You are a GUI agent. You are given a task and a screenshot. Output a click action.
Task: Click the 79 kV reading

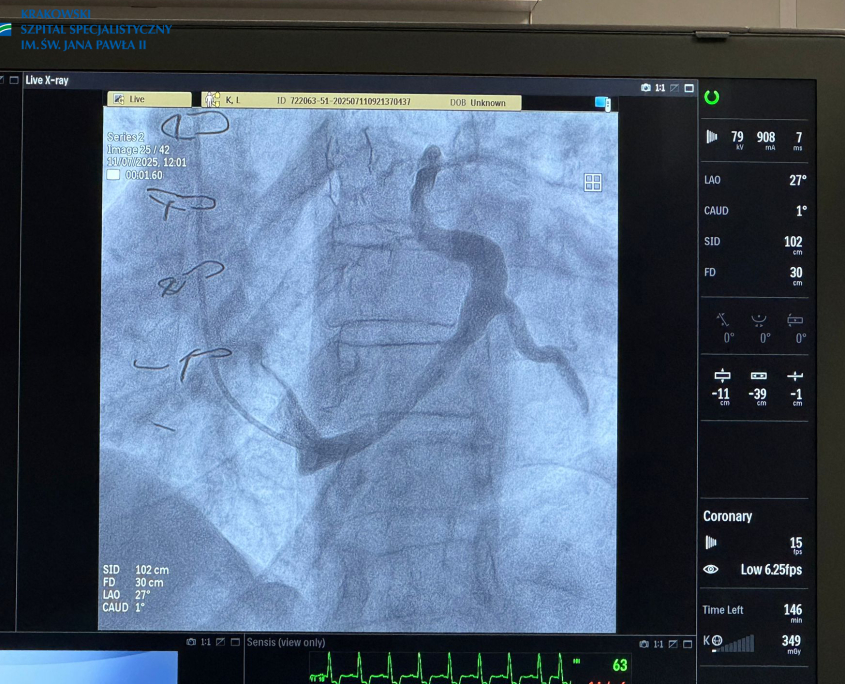coord(737,139)
